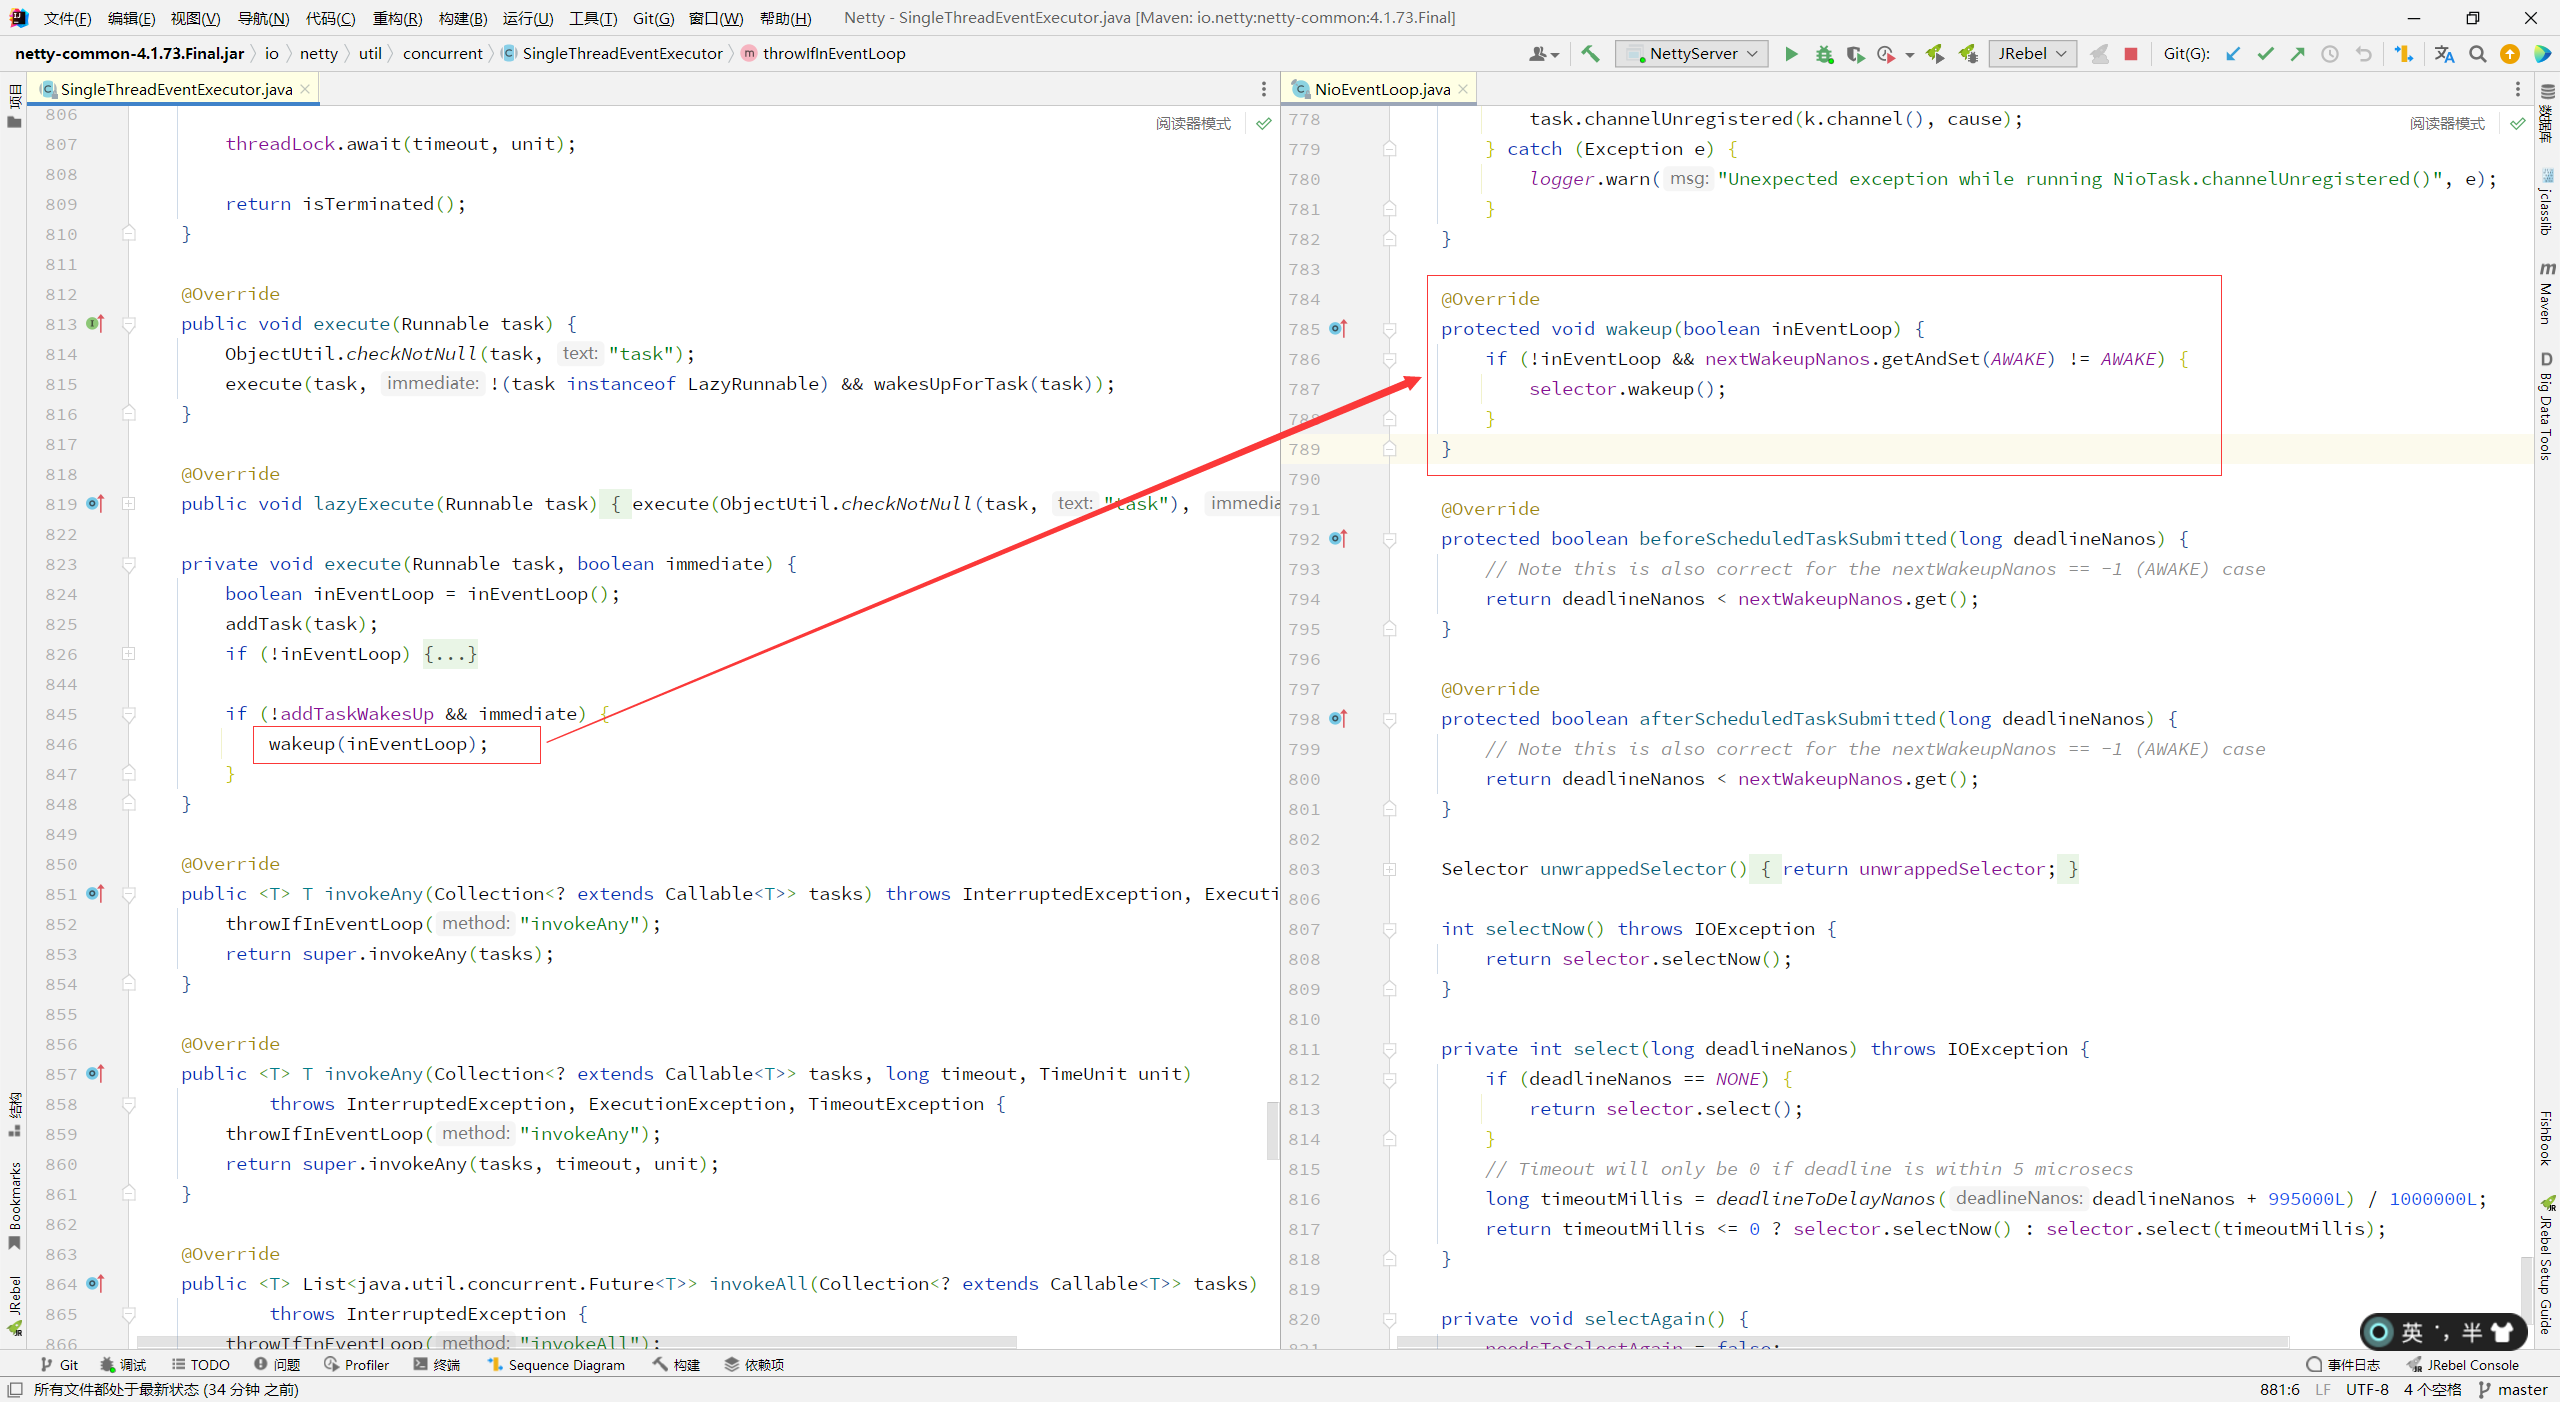
Task: Stop the running process (red square)
Action: pos(2131,54)
